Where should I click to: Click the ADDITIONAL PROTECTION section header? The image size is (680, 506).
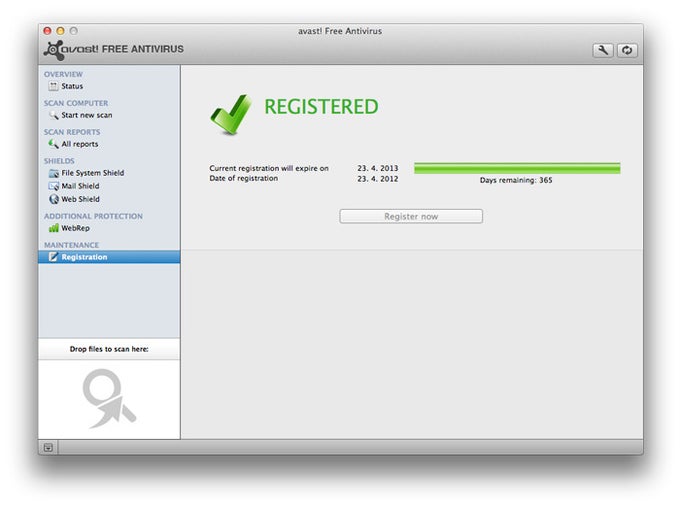[93, 216]
